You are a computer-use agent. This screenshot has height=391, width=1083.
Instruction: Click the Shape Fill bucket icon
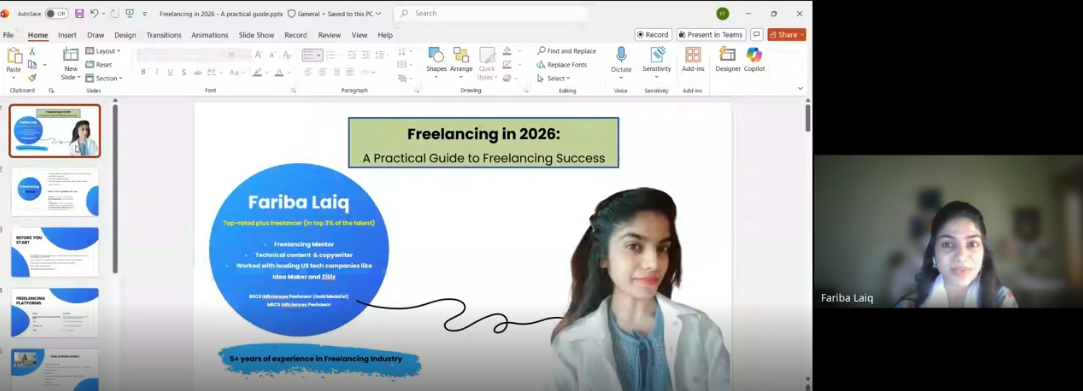(x=508, y=51)
